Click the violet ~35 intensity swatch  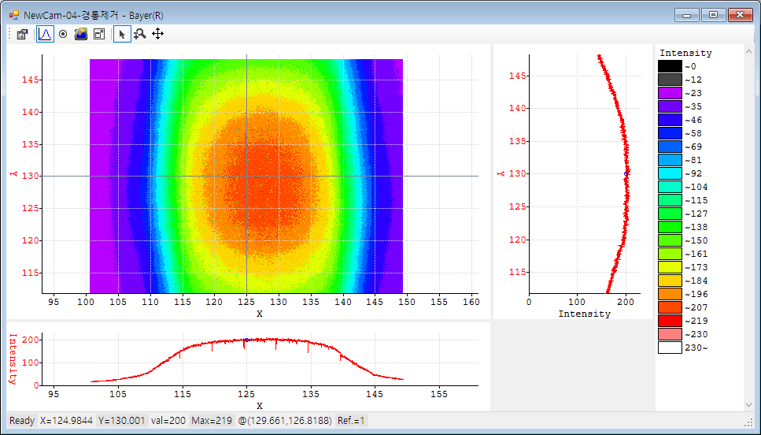pyautogui.click(x=670, y=107)
